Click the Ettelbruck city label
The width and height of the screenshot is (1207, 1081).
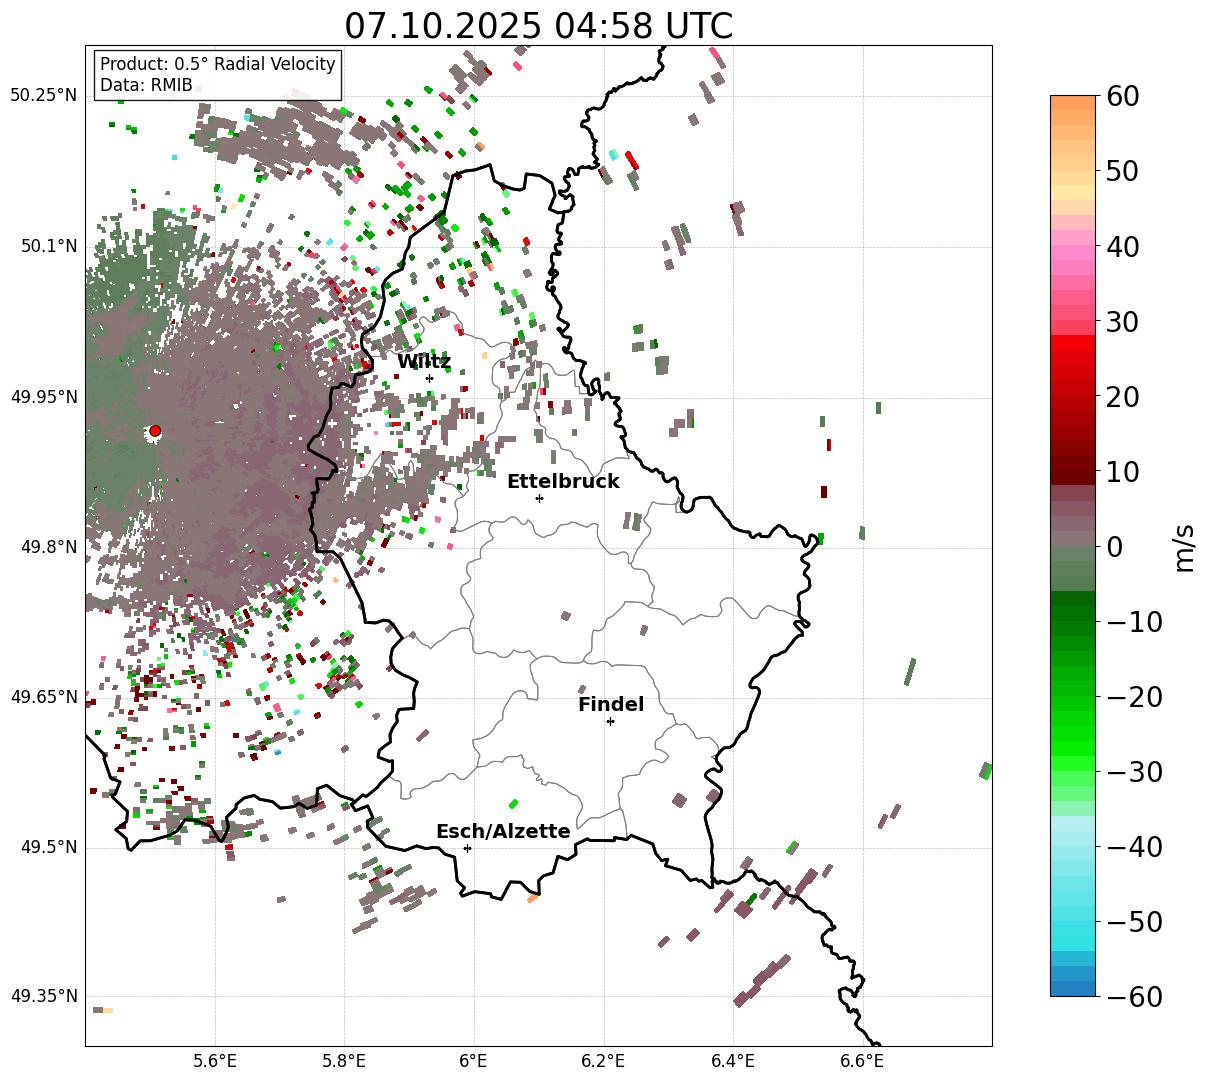pos(563,482)
